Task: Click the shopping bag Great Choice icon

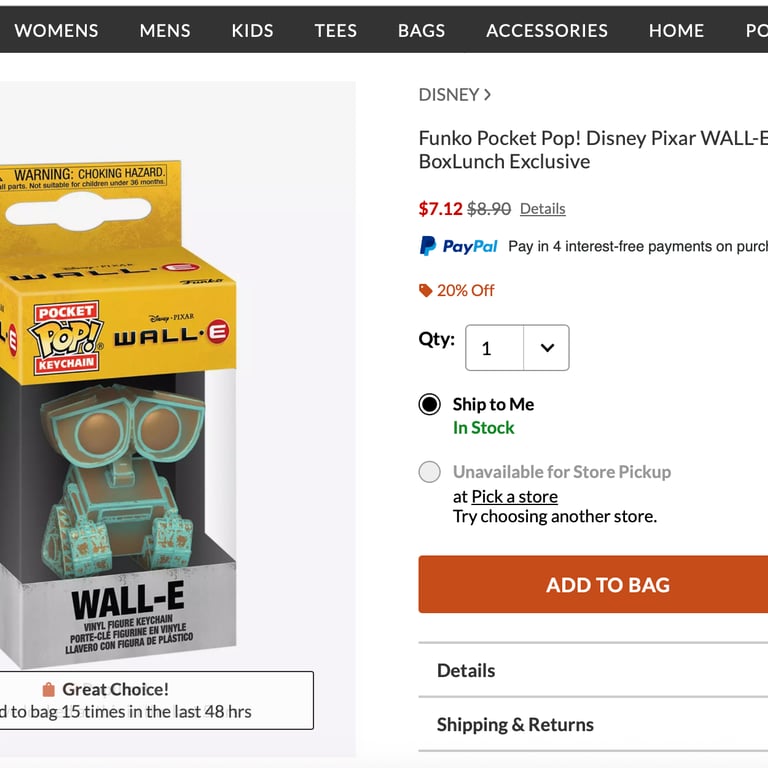Action: [48, 690]
